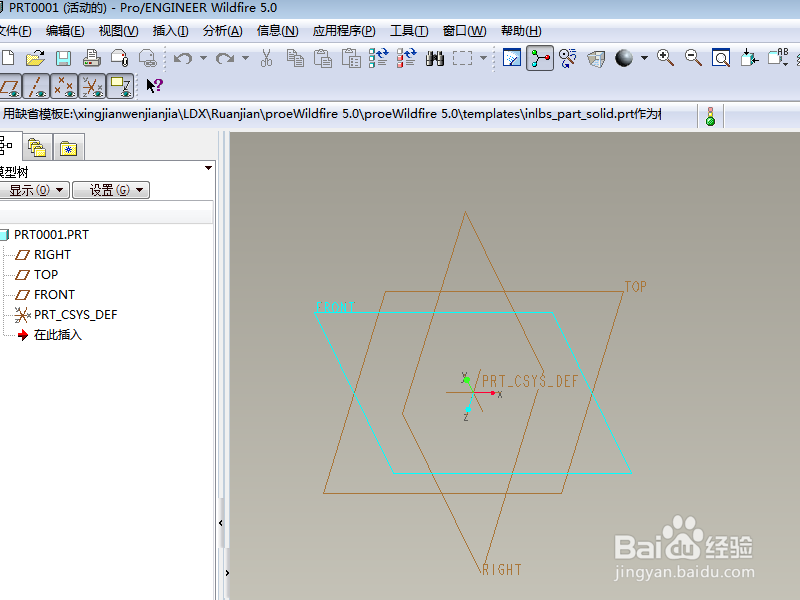This screenshot has height=600, width=800.
Task: Open the 显示(O) dropdown button
Action: [x=34, y=190]
